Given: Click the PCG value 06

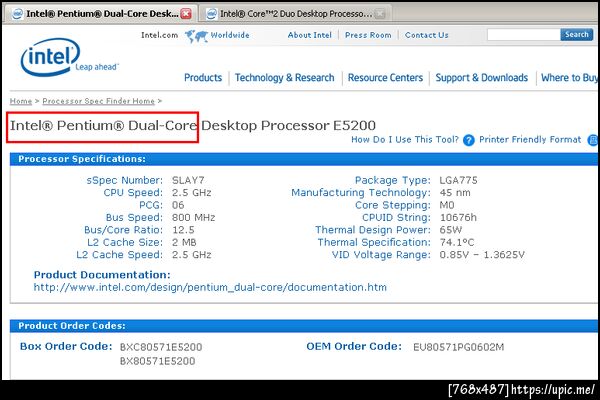Looking at the screenshot, I should point(178,205).
